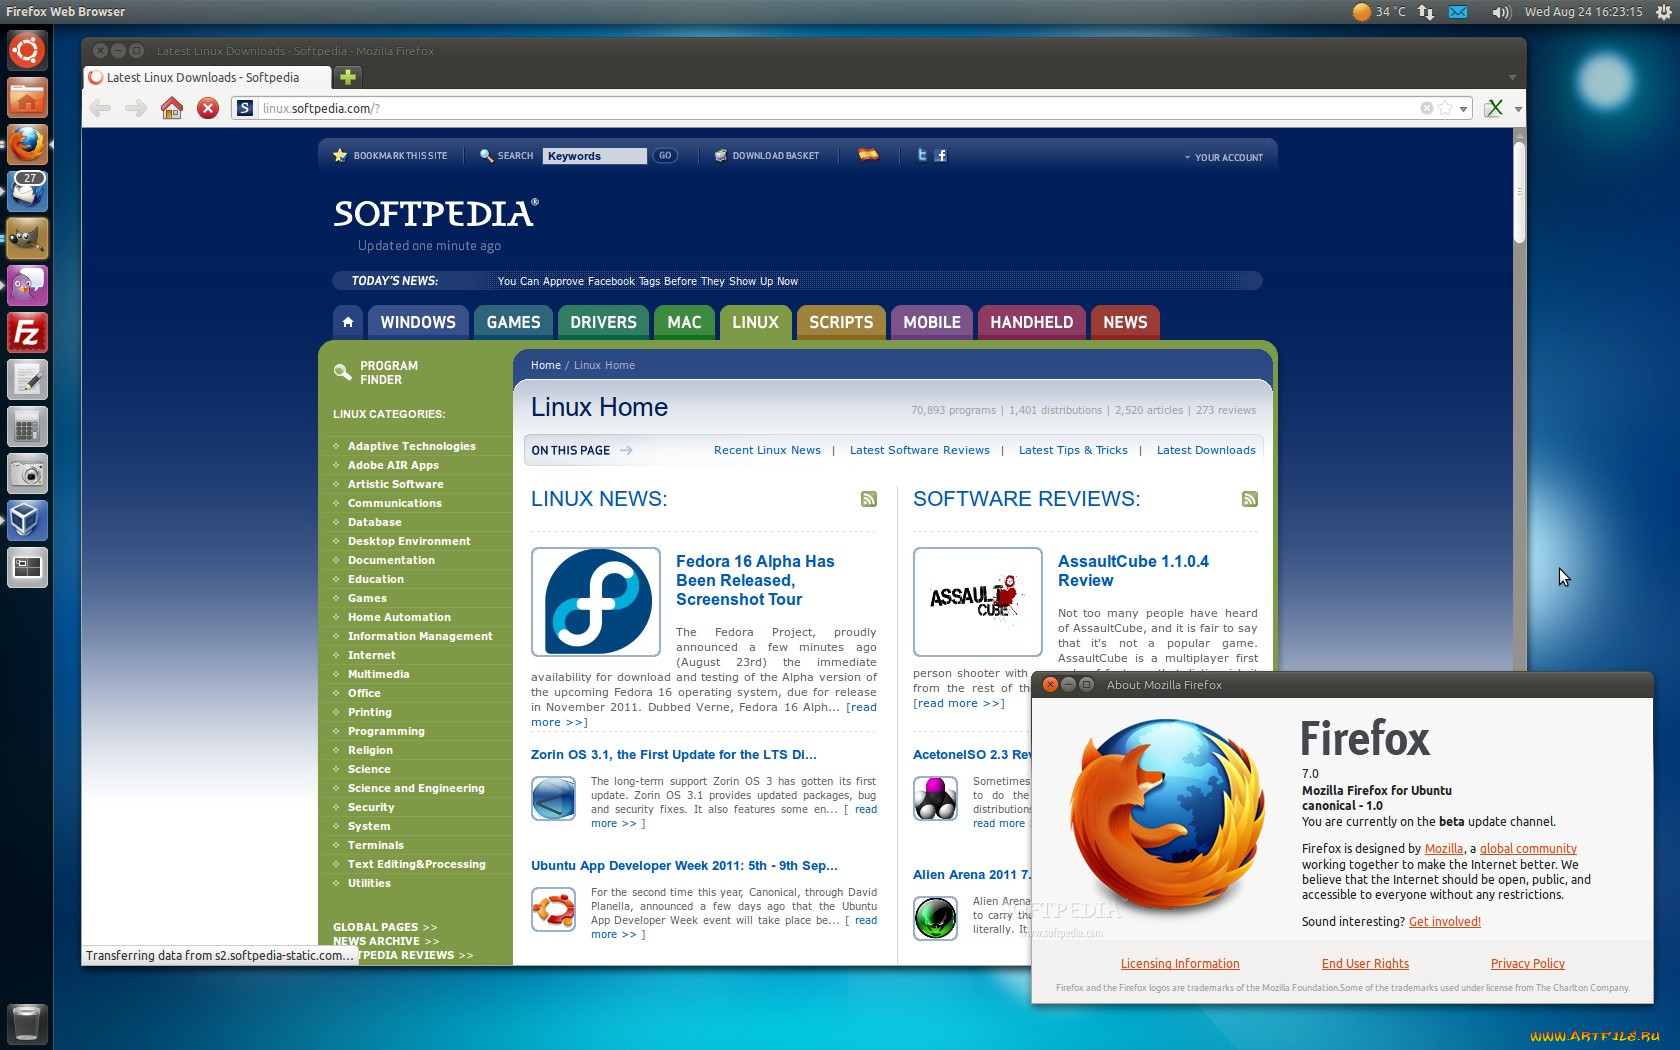1680x1050 pixels.
Task: Click the page vertical scrollbar thumb
Action: click(x=1519, y=192)
